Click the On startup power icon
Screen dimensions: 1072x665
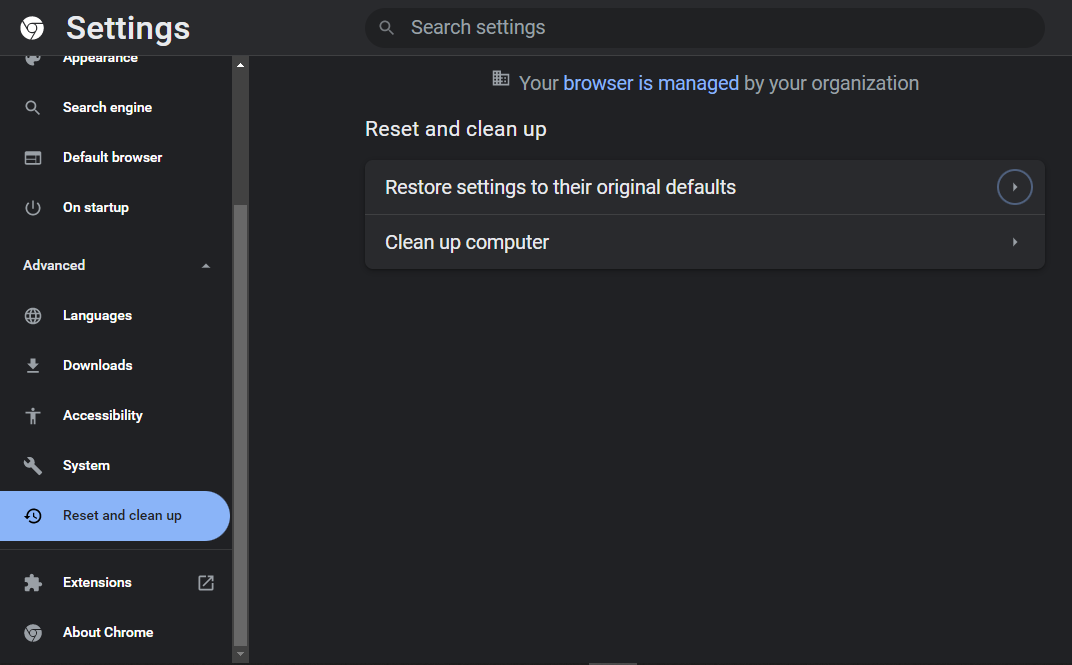point(32,208)
